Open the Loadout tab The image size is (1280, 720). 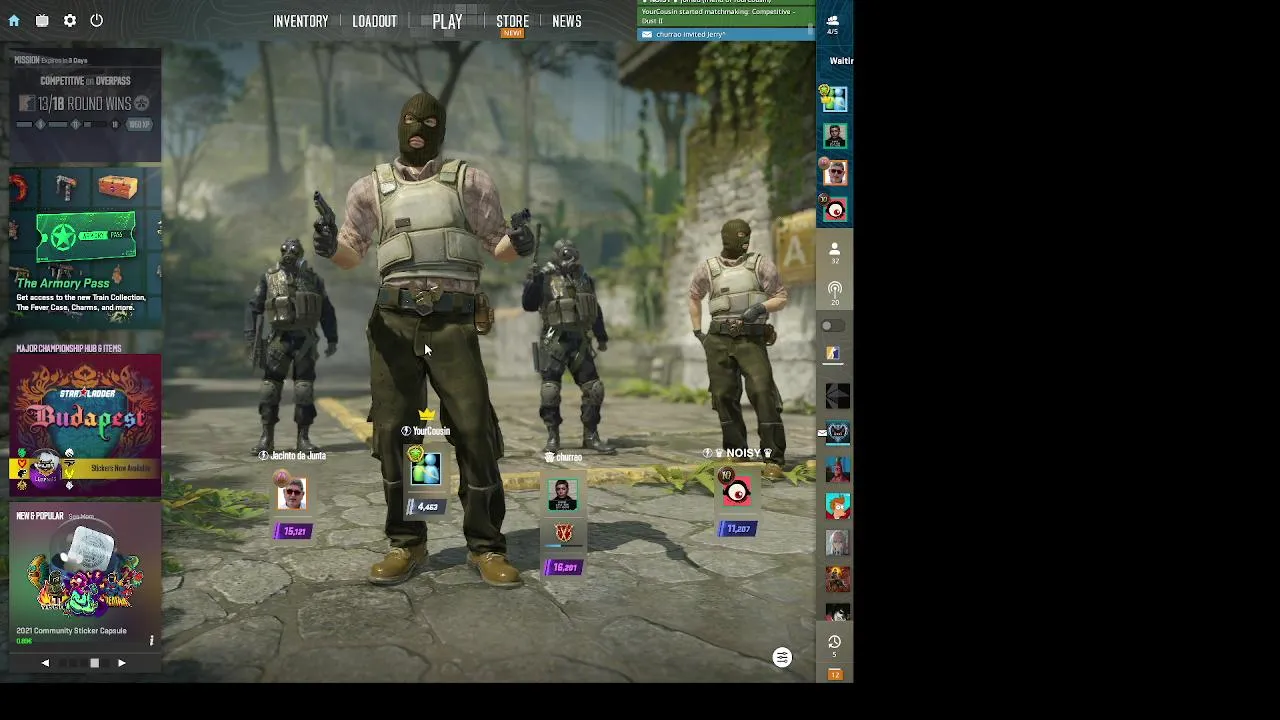(x=375, y=21)
